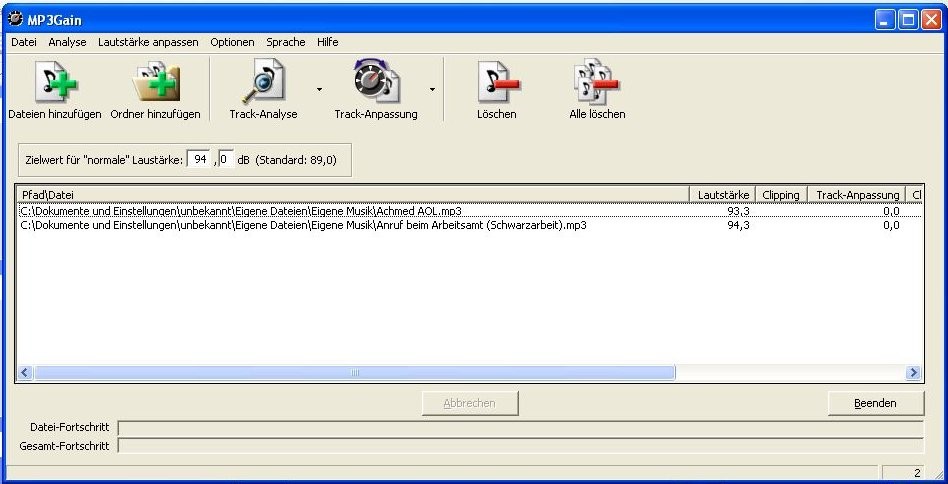Minimize the MP3Gain window
The width and height of the screenshot is (948, 484).
[x=885, y=20]
